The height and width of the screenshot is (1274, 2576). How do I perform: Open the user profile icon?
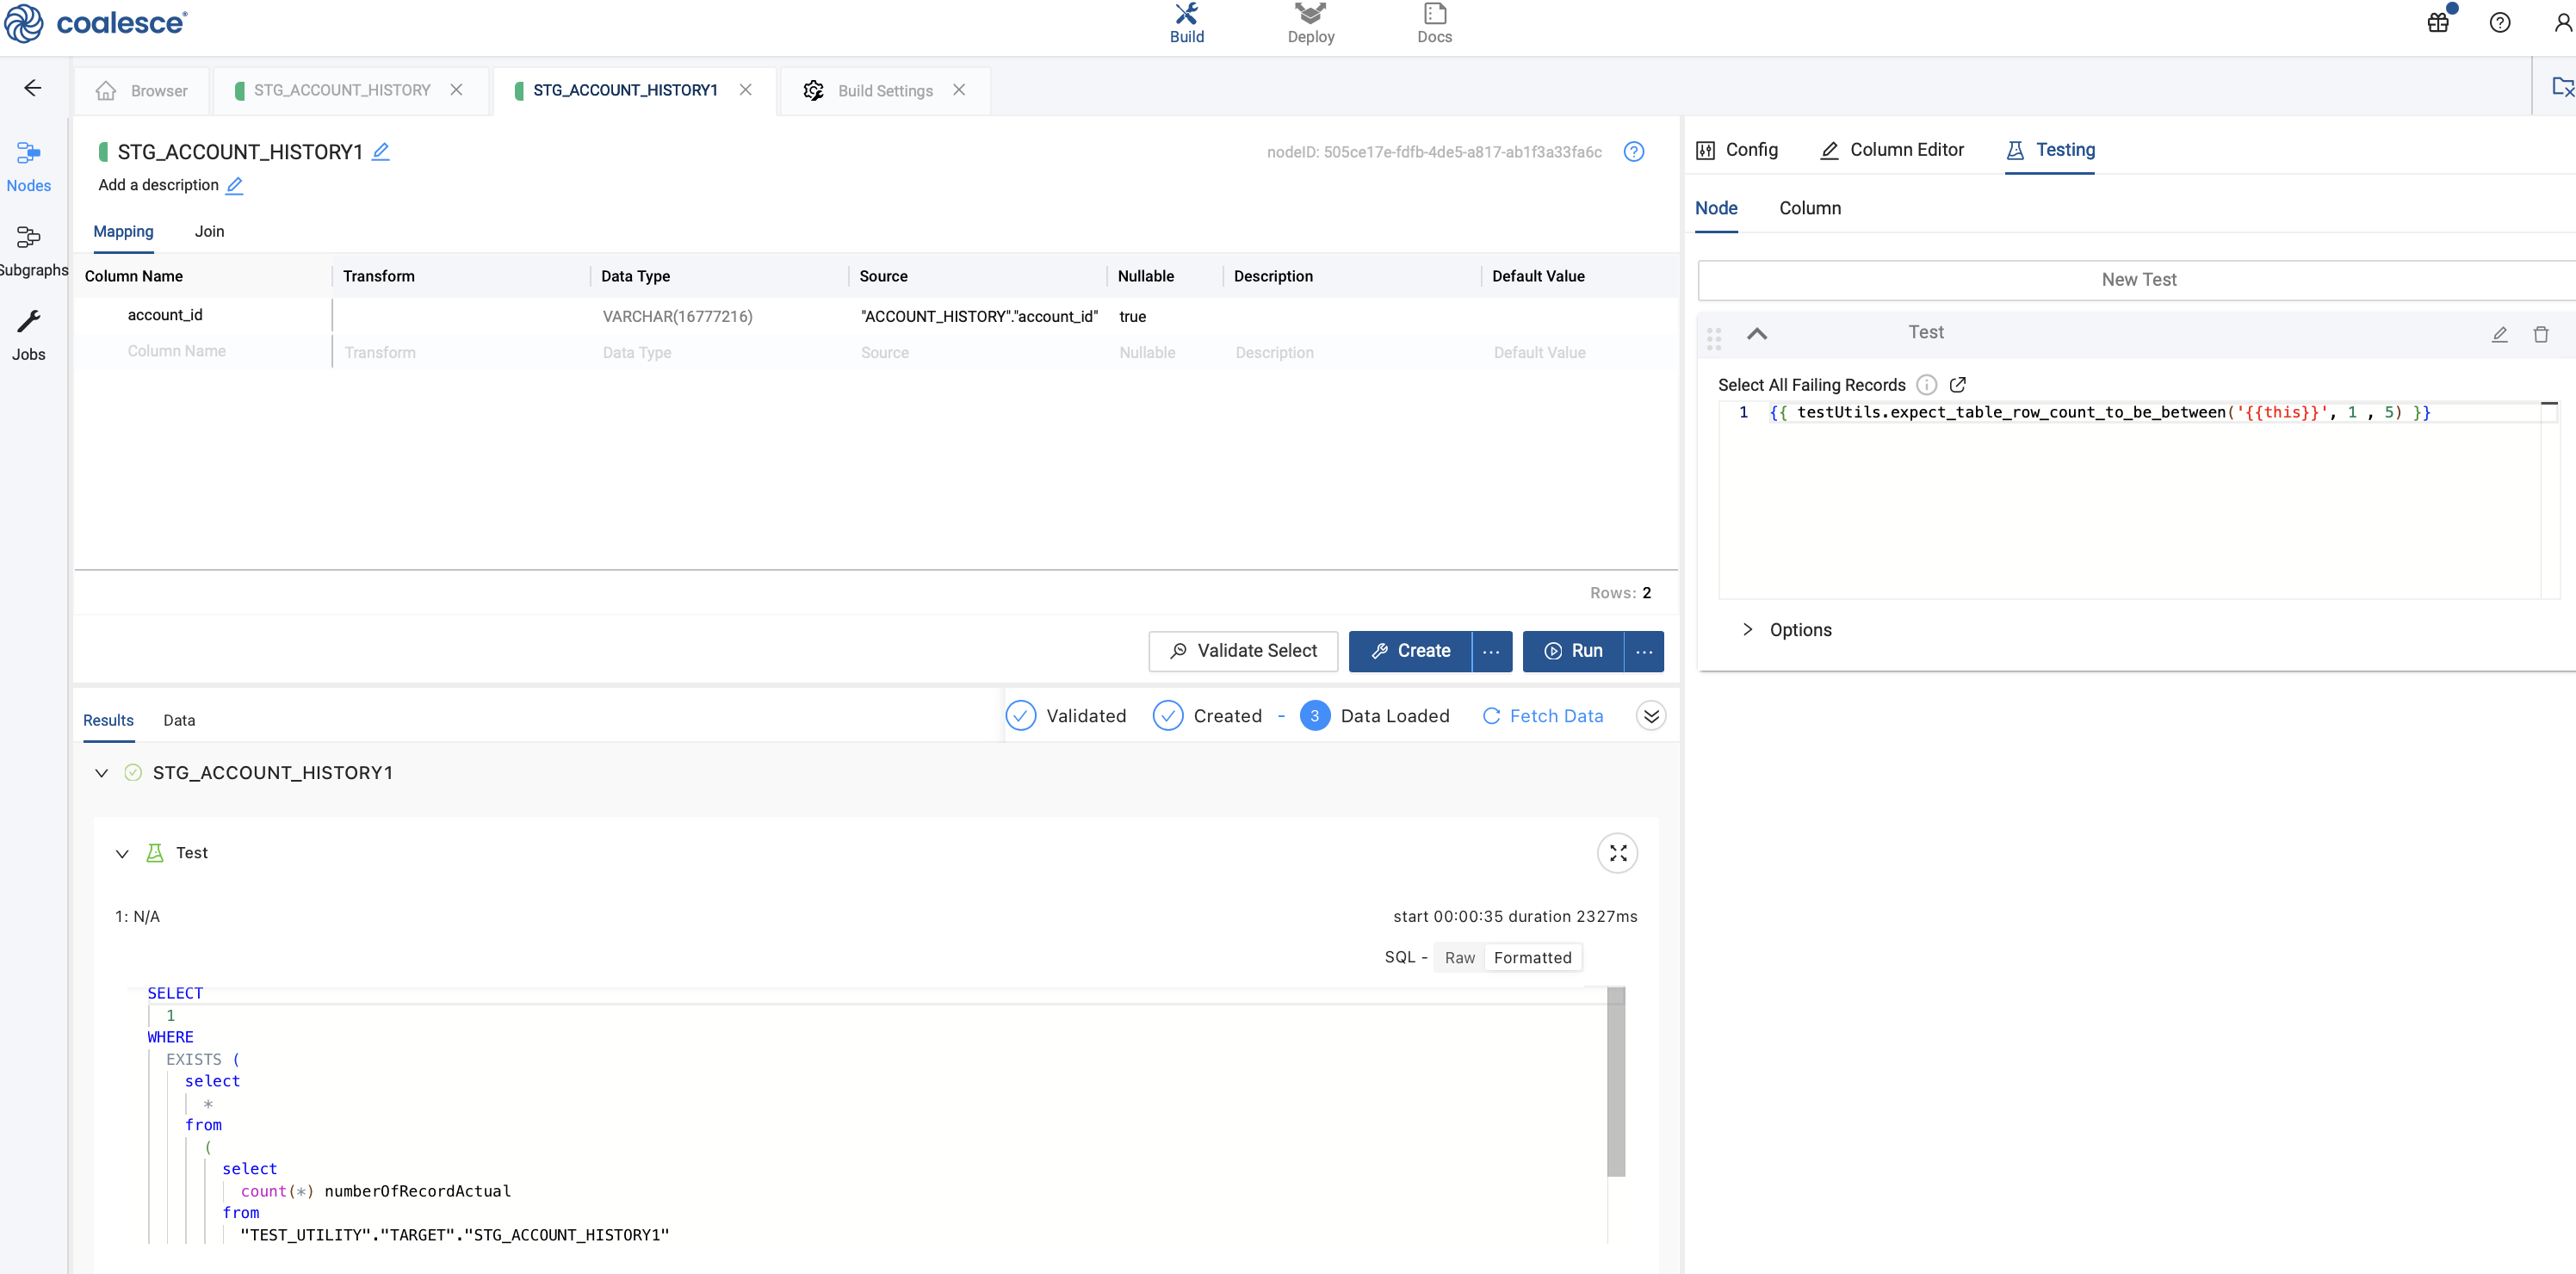2562,22
